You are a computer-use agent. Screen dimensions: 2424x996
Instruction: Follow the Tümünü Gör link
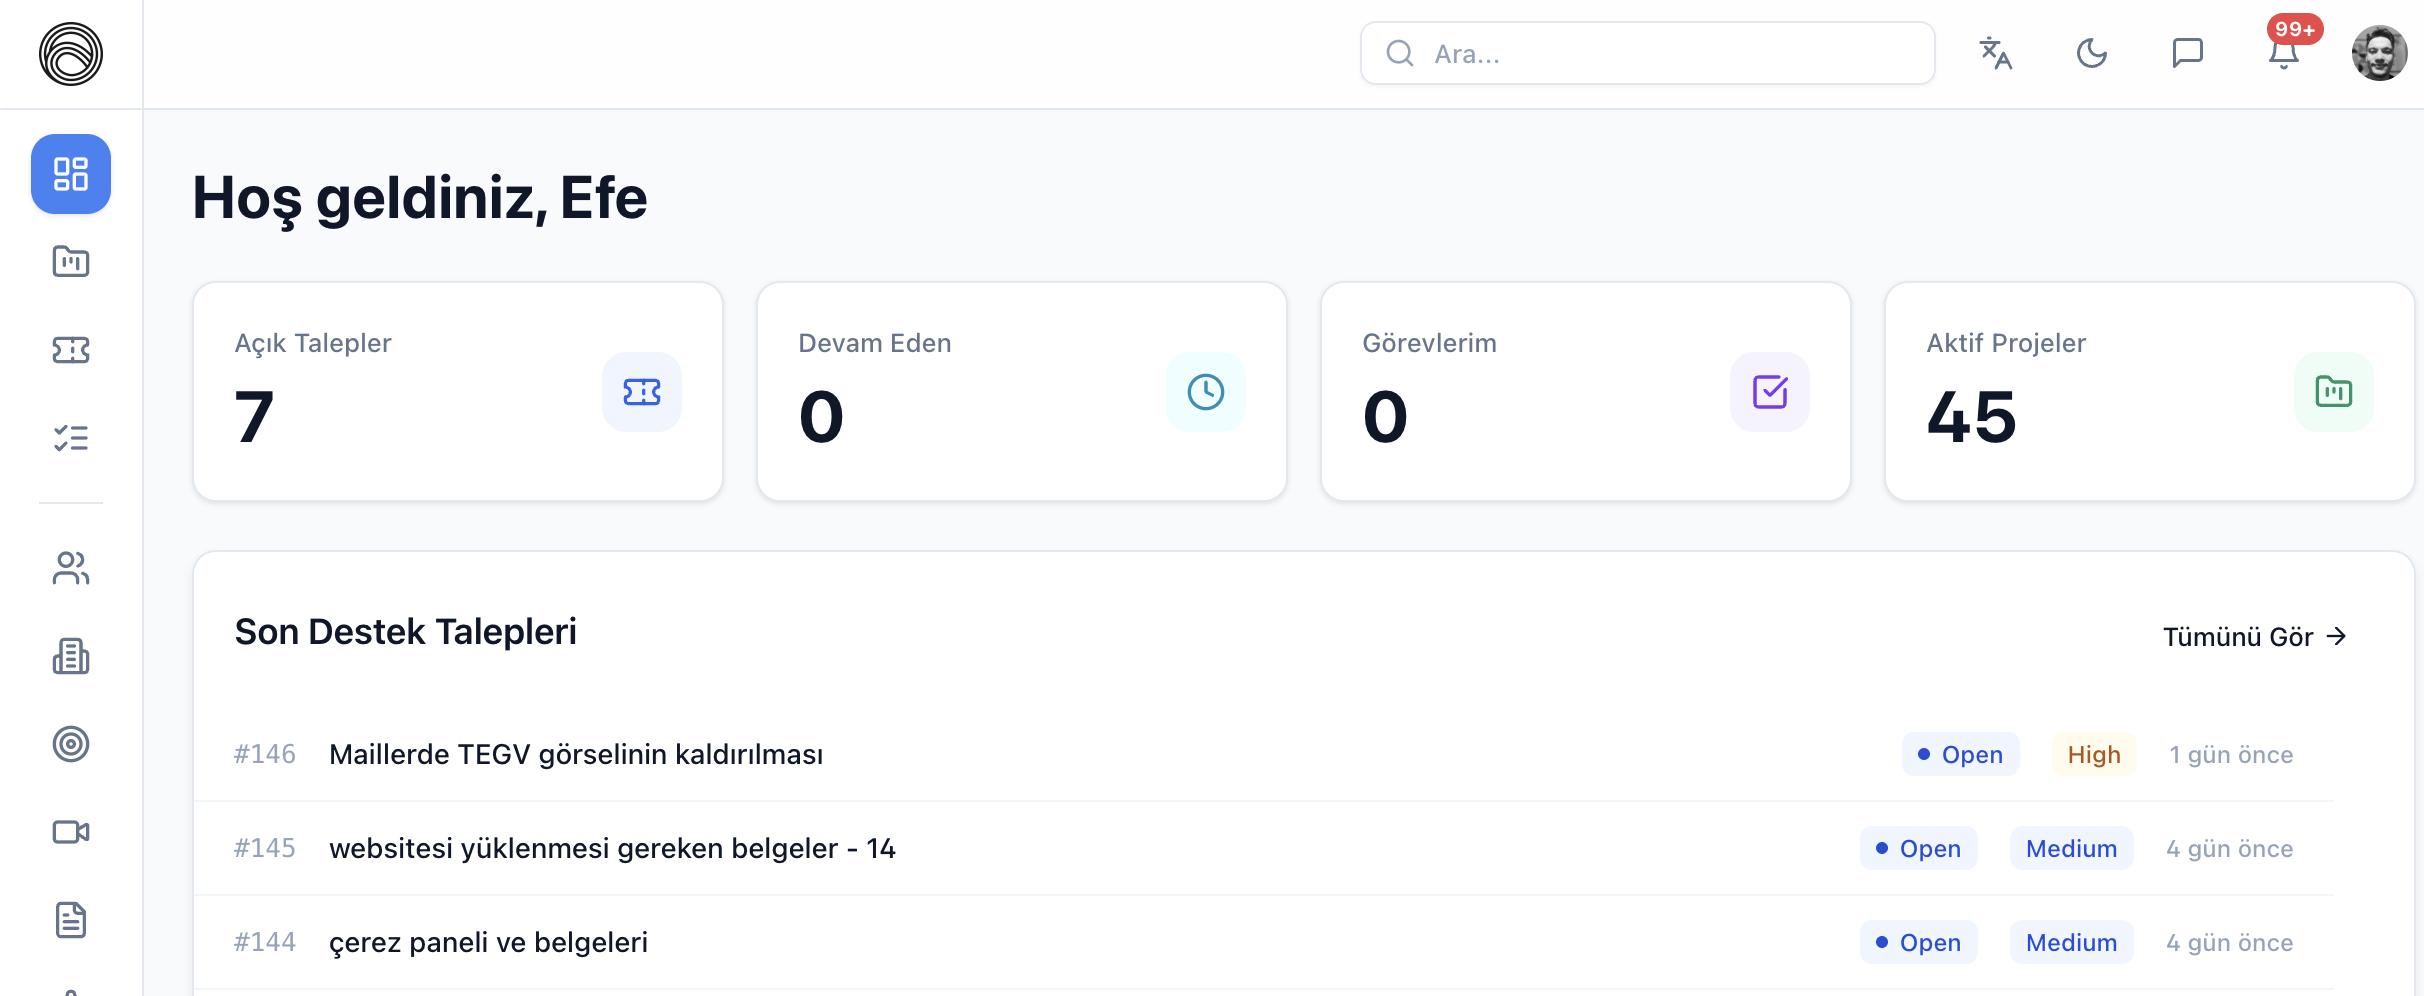click(x=2255, y=637)
